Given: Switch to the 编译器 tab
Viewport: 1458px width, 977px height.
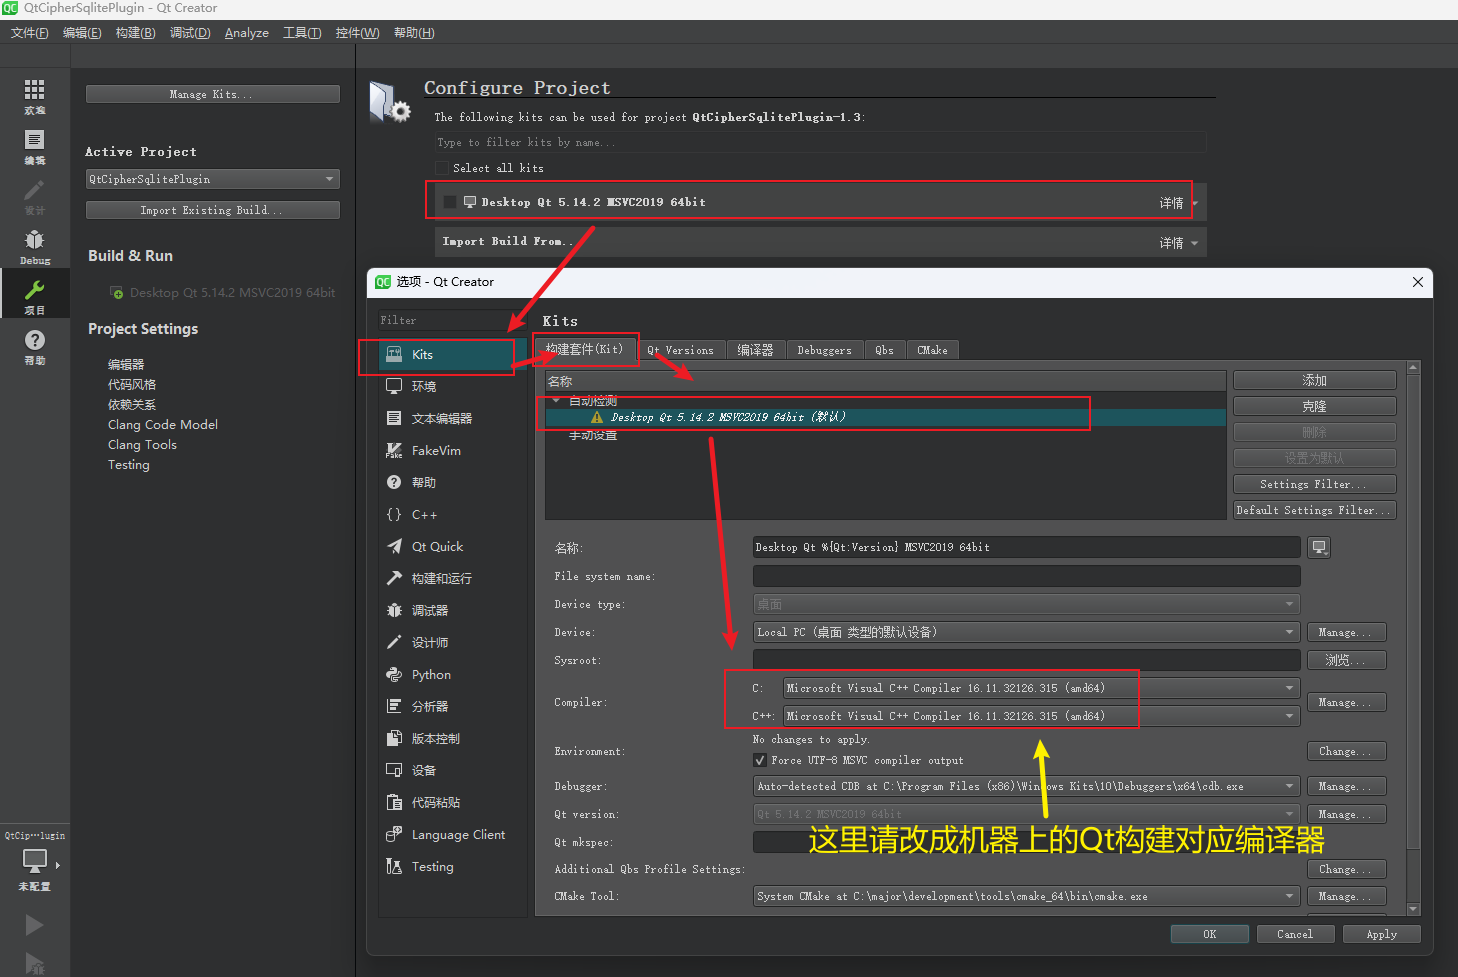Looking at the screenshot, I should [755, 350].
